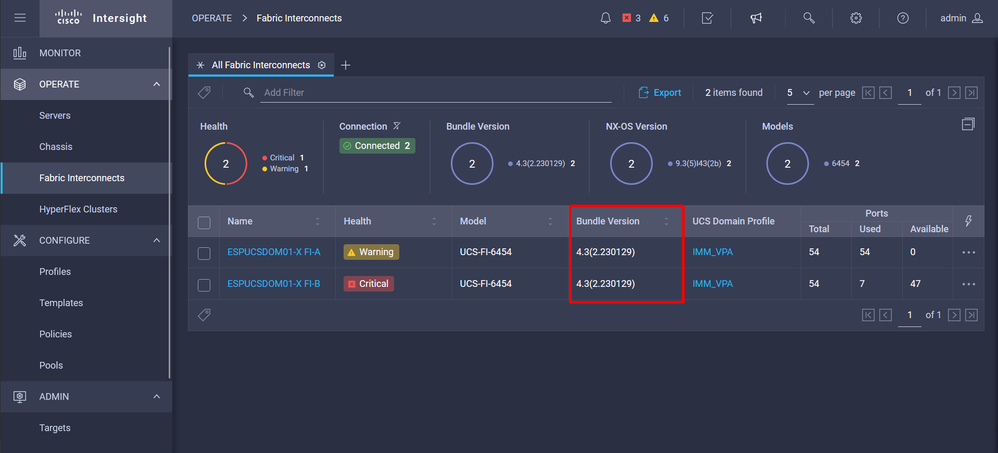Sort table by Health column

(434, 221)
